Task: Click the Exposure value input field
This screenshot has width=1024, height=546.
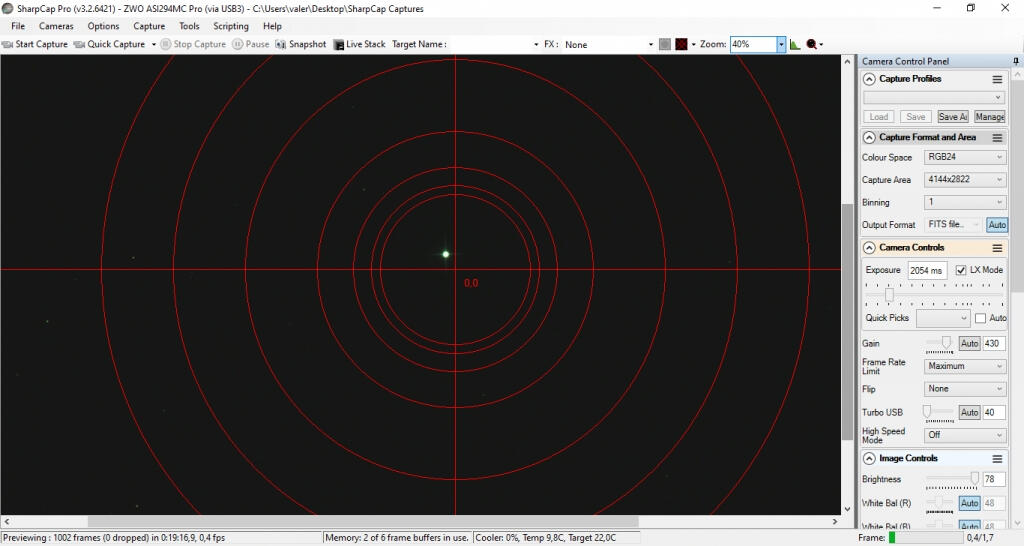Action: pyautogui.click(x=926, y=270)
